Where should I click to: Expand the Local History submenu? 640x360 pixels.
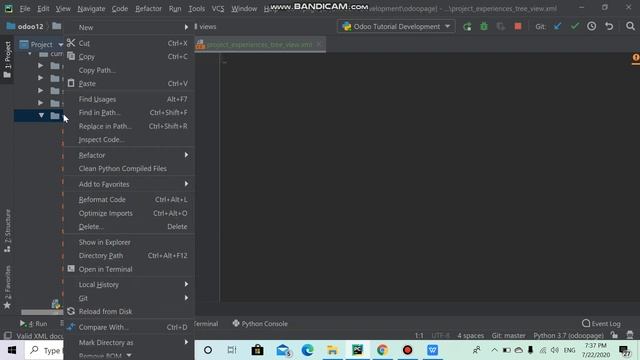(x=186, y=284)
